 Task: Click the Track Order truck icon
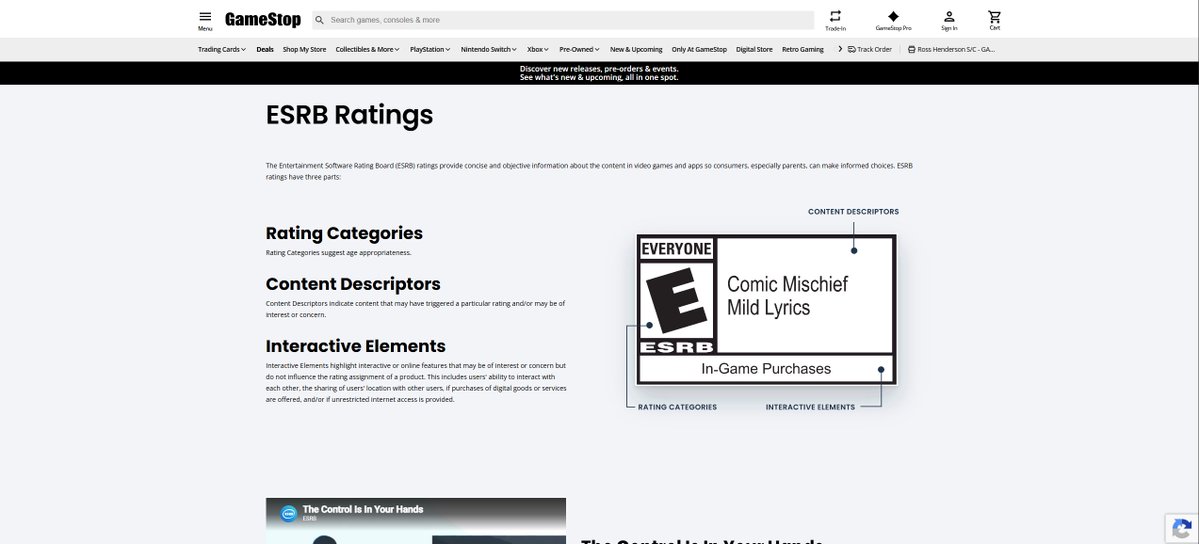tap(851, 49)
